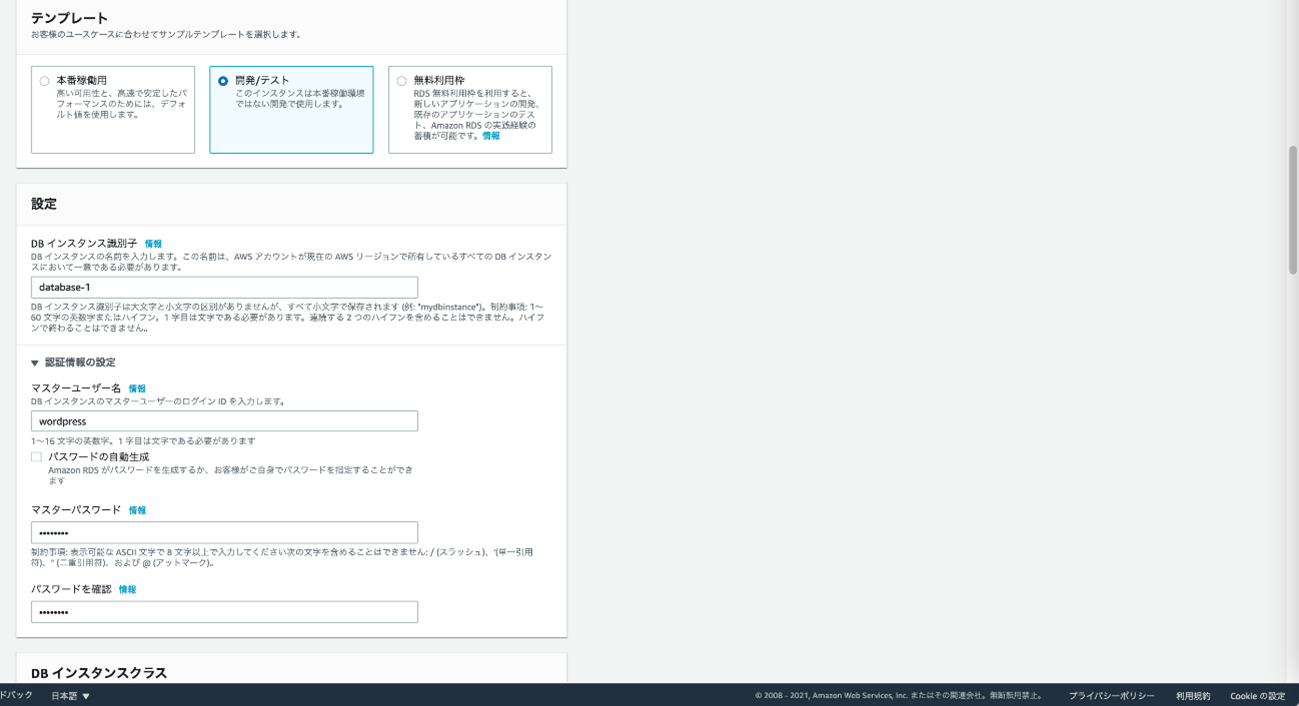The width and height of the screenshot is (1299, 706).
Task: Open 情報 link next to DB インスタンス識別子
Action: click(x=153, y=244)
